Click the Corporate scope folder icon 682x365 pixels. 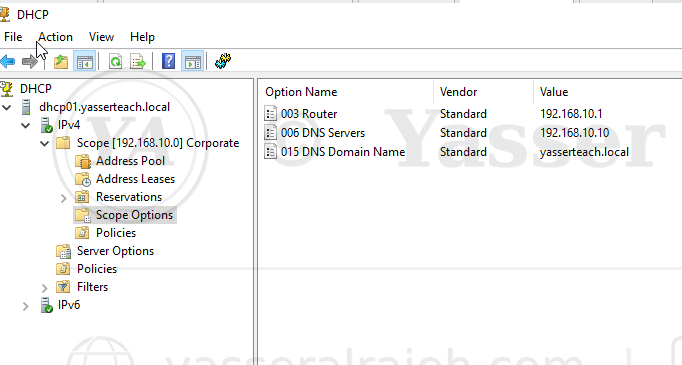(63, 143)
